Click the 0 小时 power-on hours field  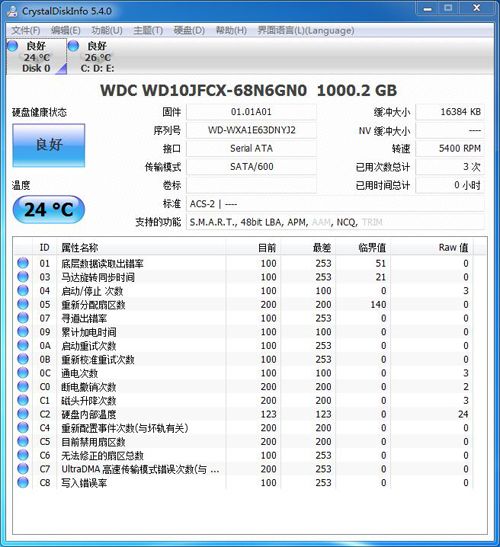coord(450,185)
